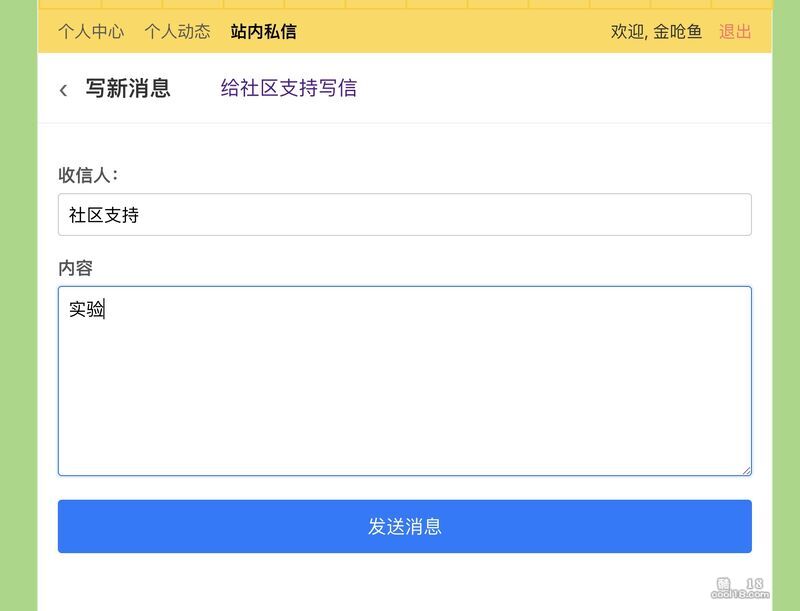Screen dimensions: 800x611
Task: Switch to the 个人动态 tab
Action: click(177, 31)
